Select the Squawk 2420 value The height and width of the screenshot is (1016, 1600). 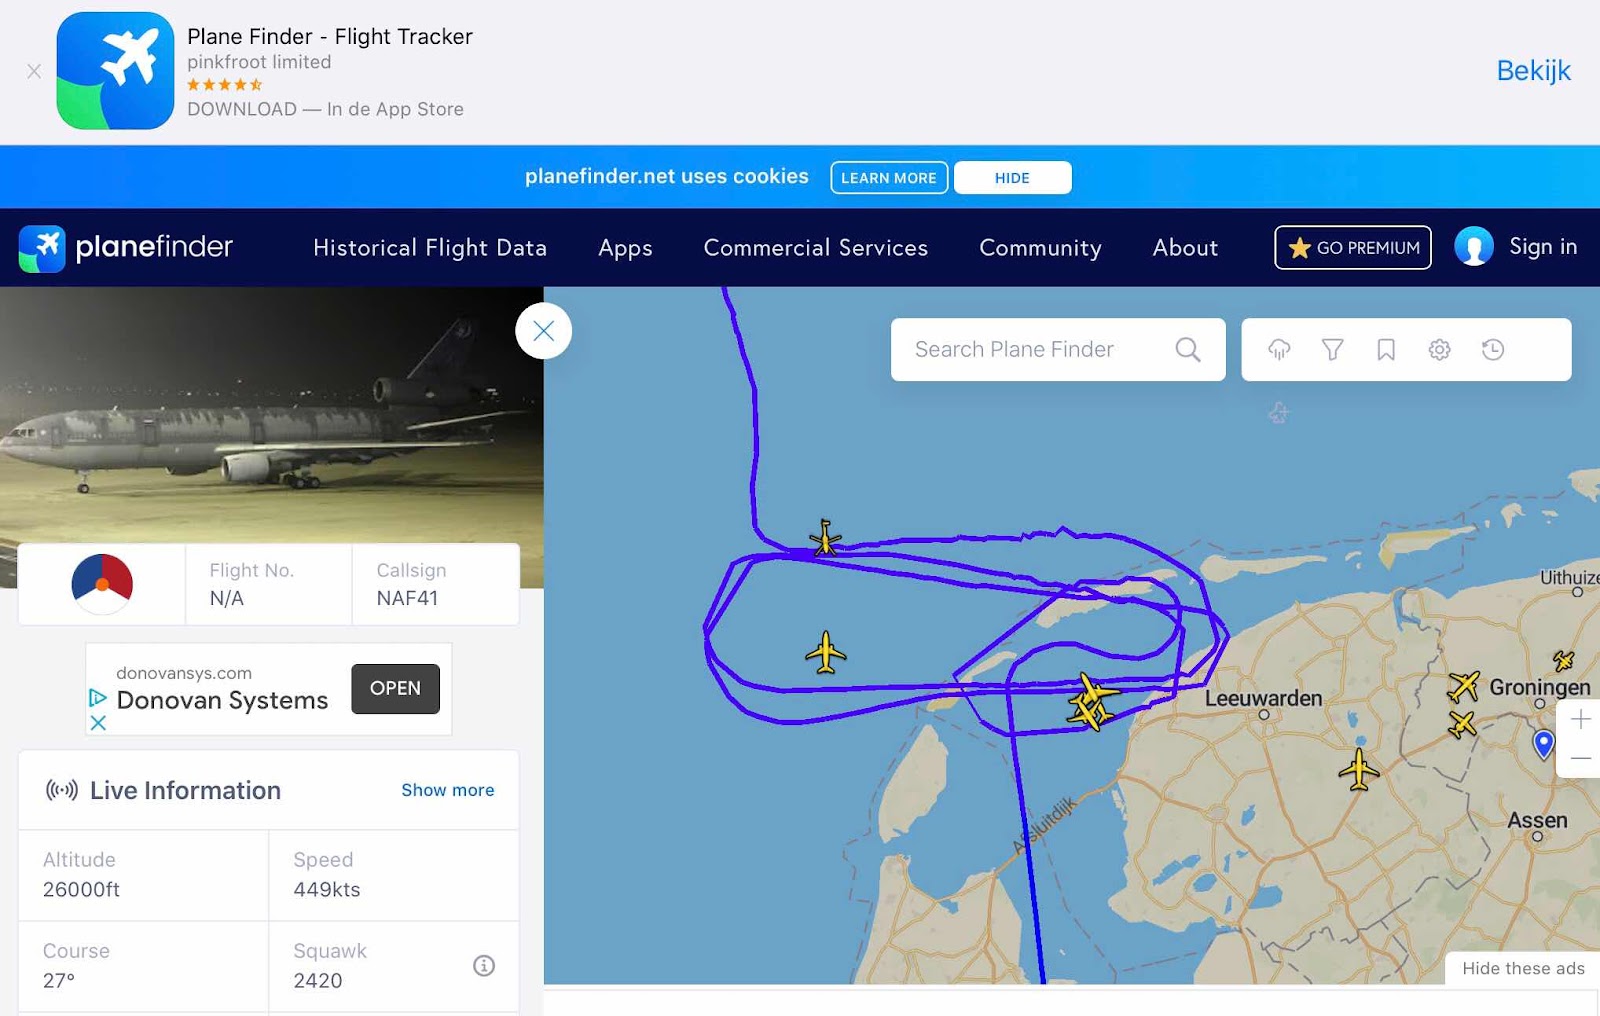pyautogui.click(x=318, y=981)
